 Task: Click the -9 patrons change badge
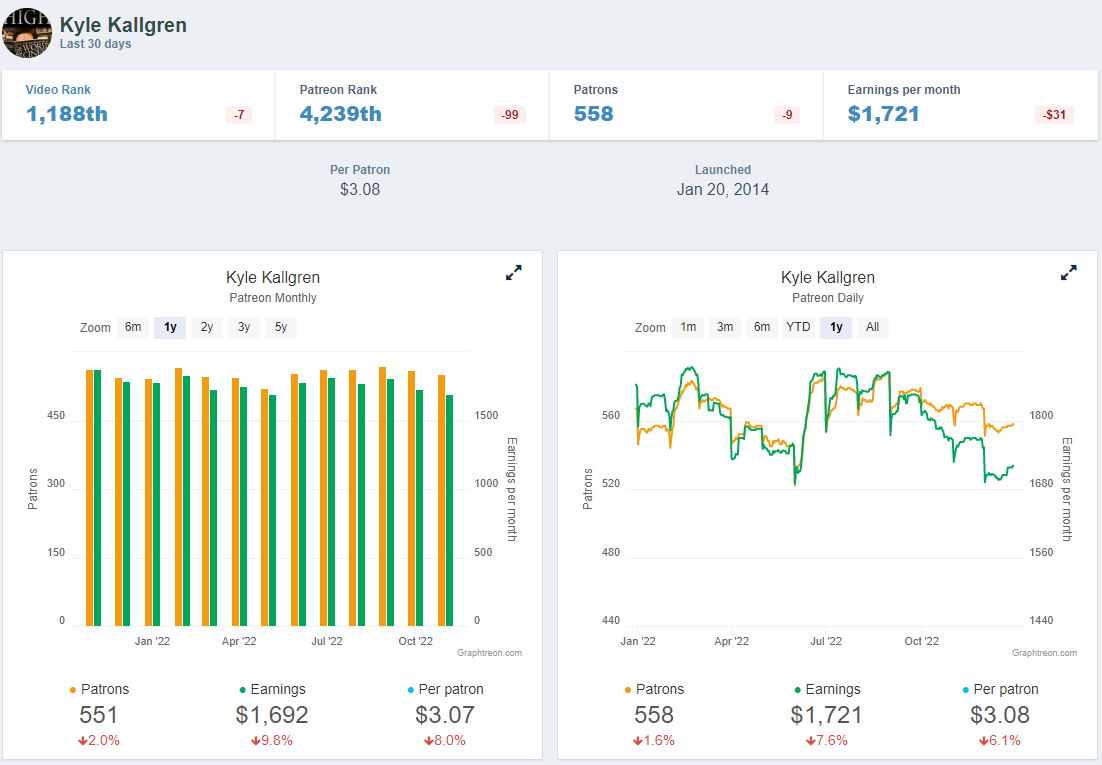pyautogui.click(x=787, y=115)
